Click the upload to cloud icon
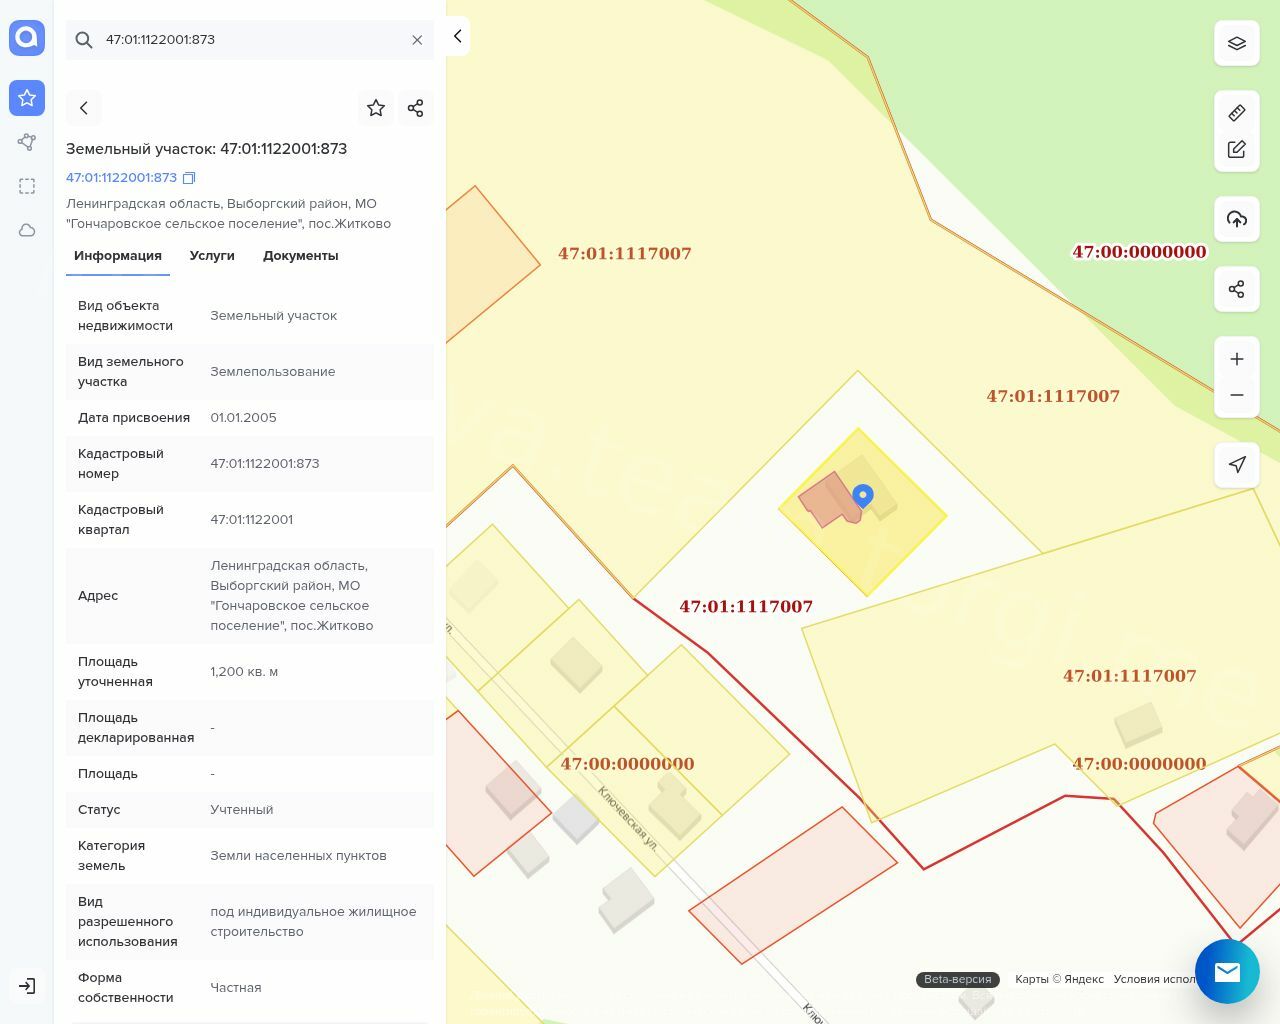1280x1024 pixels. click(1236, 219)
